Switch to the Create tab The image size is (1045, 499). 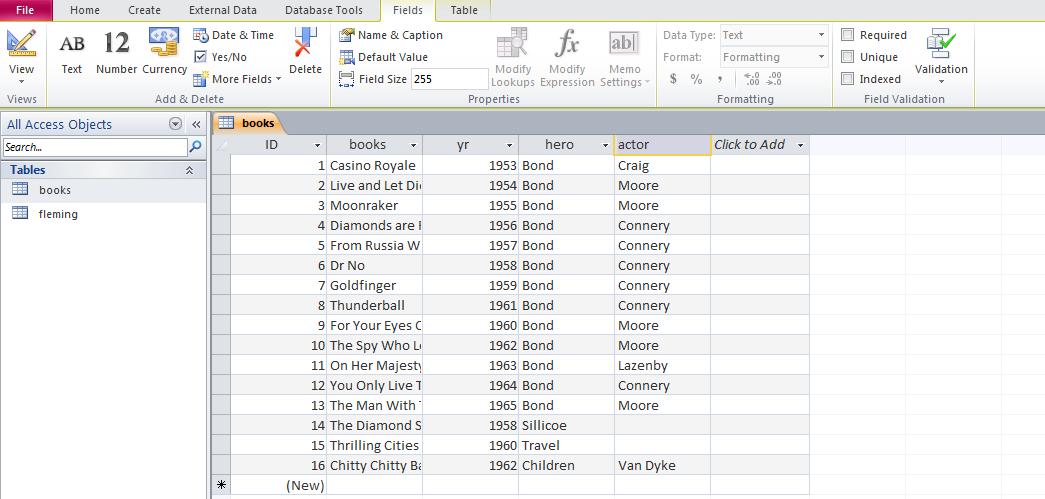coord(145,10)
